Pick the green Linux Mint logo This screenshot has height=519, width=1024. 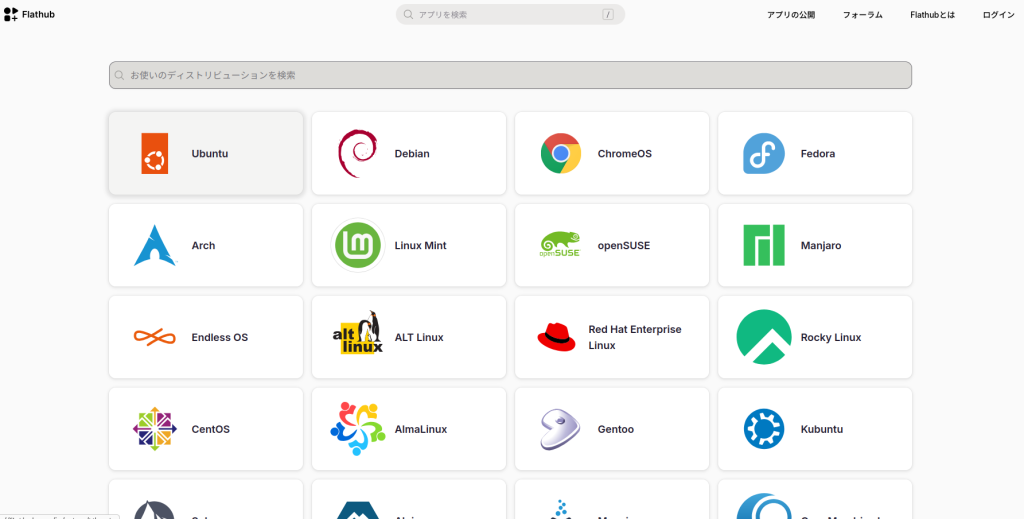tap(358, 245)
